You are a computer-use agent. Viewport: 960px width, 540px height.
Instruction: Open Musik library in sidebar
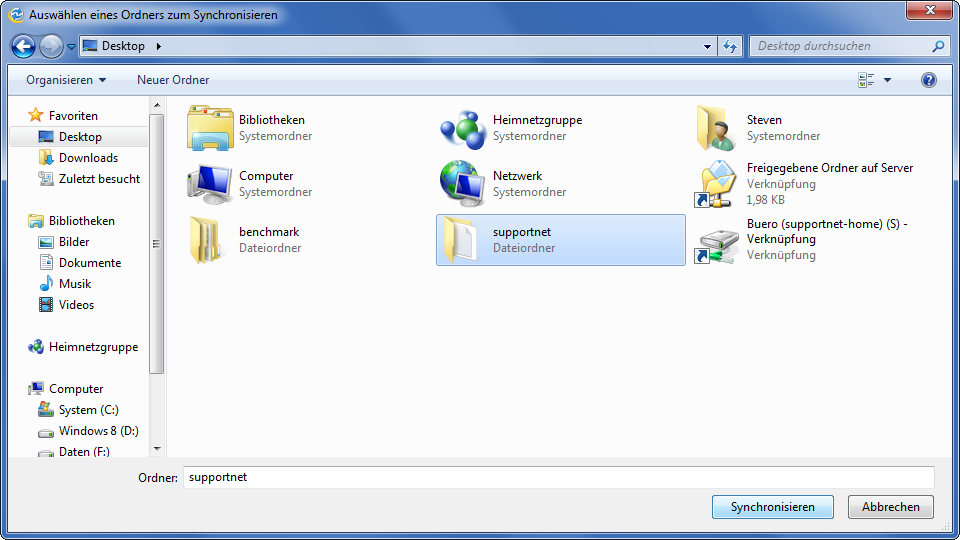coord(75,284)
